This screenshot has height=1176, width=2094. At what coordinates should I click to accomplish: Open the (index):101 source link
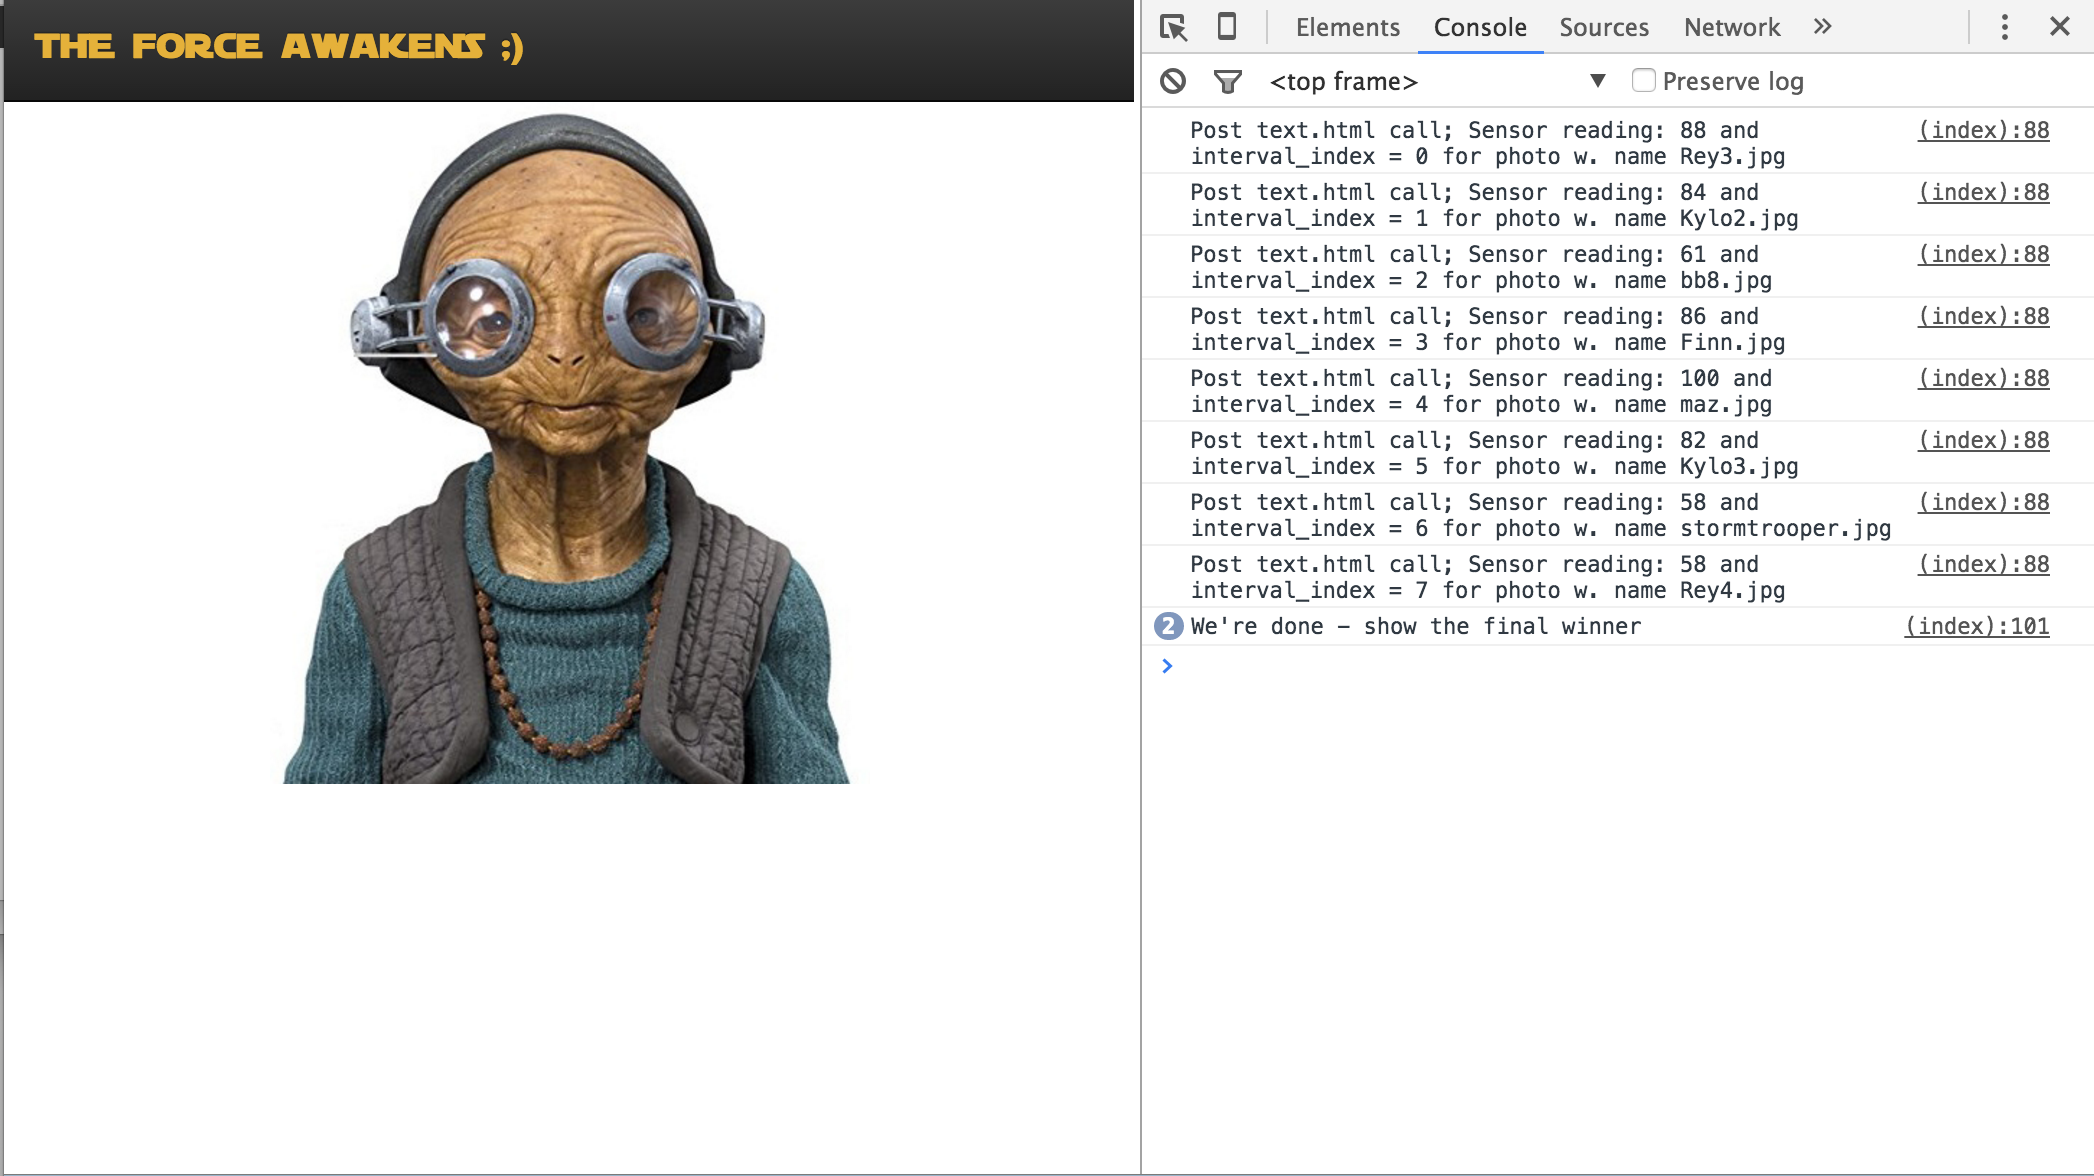point(1976,627)
